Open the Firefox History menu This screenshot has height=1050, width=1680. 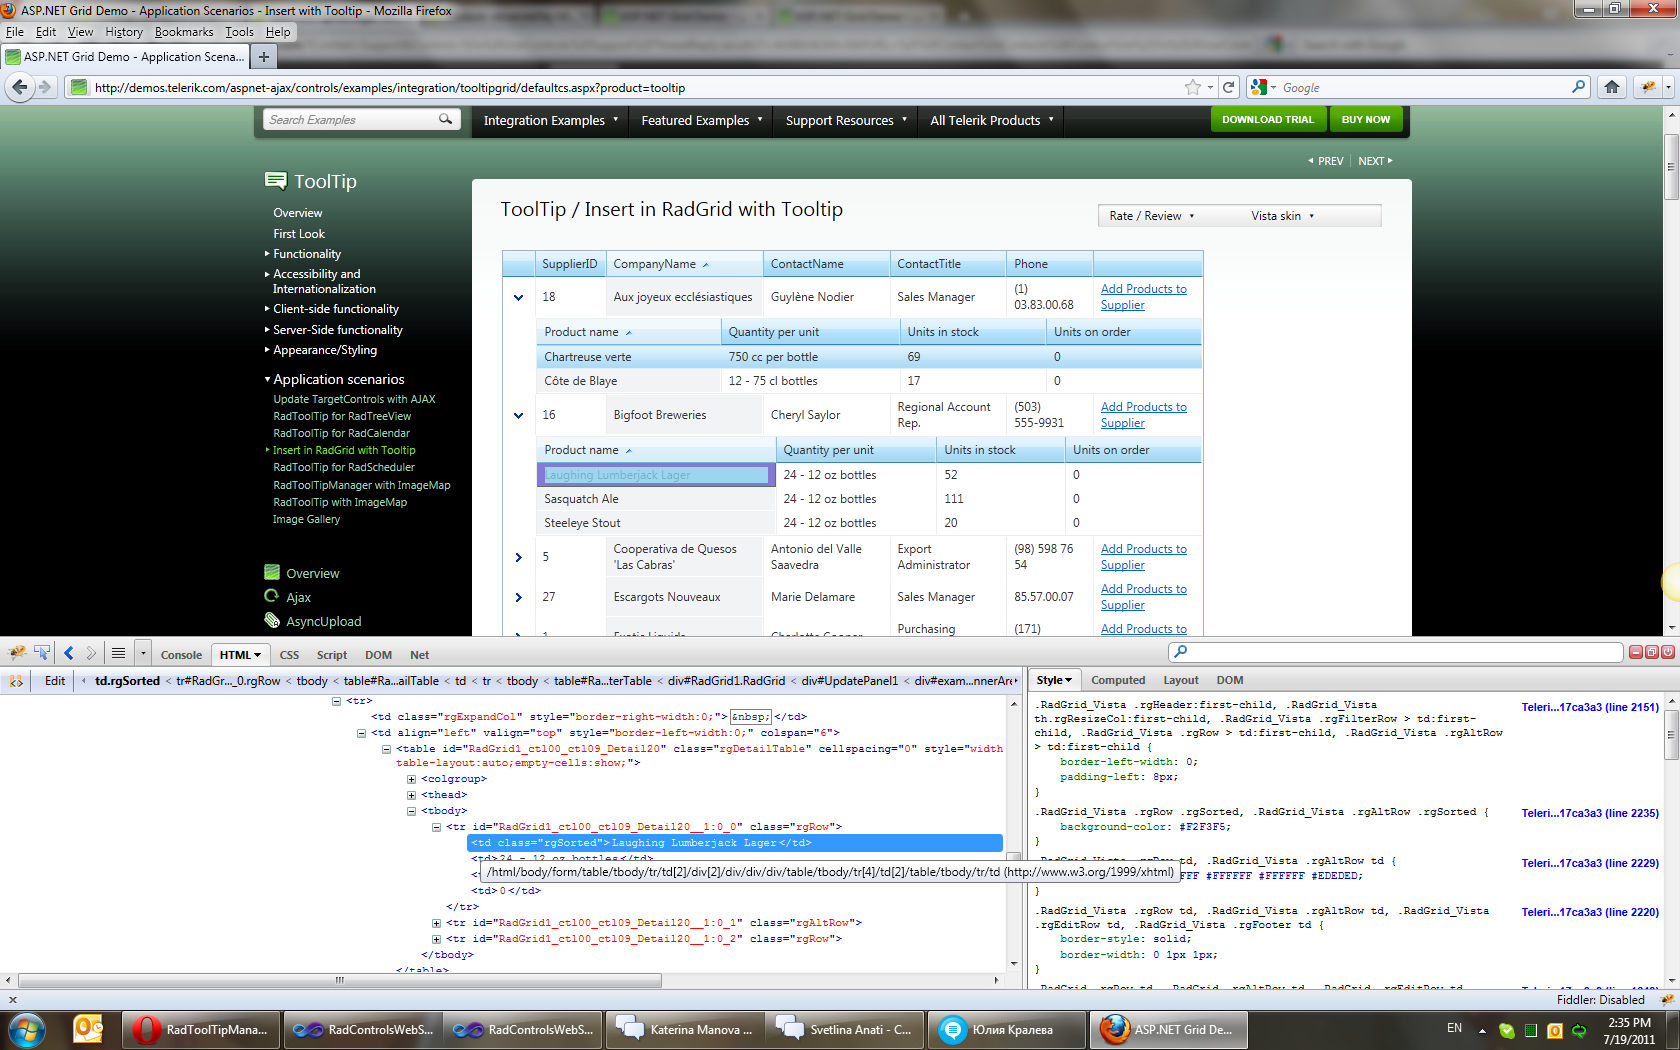124,32
